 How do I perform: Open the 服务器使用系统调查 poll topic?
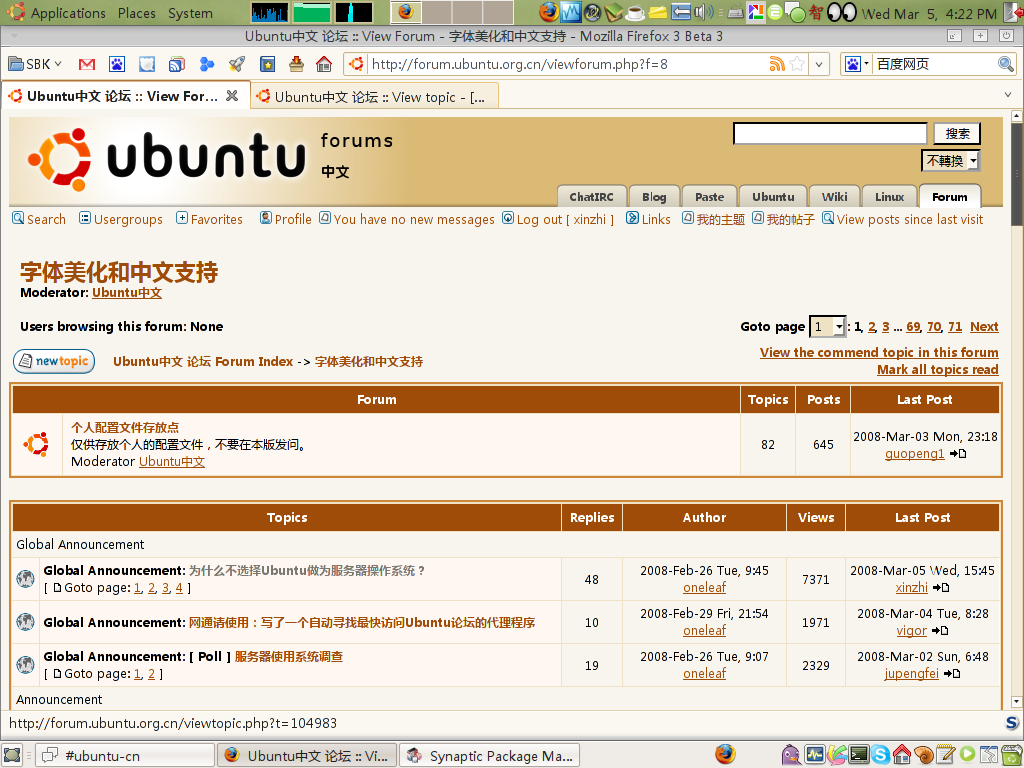click(x=289, y=656)
